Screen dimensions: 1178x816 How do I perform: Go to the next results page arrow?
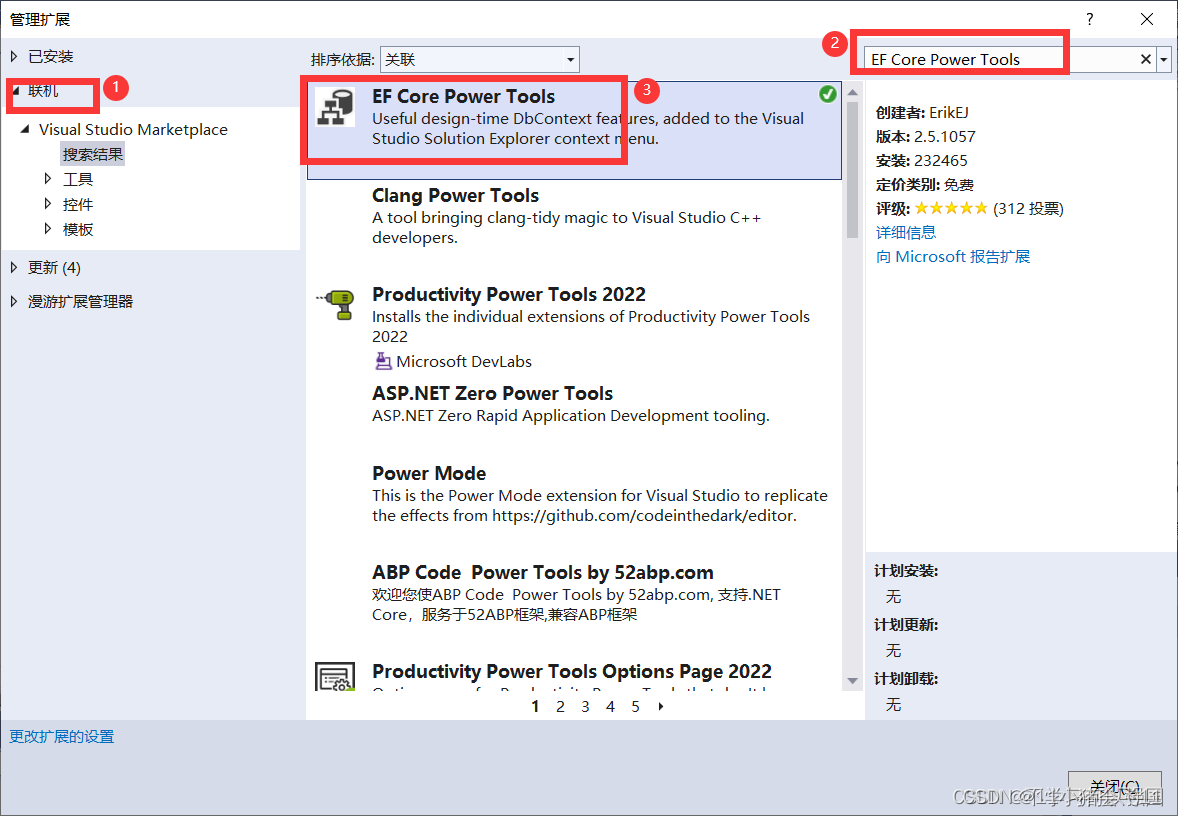[661, 706]
